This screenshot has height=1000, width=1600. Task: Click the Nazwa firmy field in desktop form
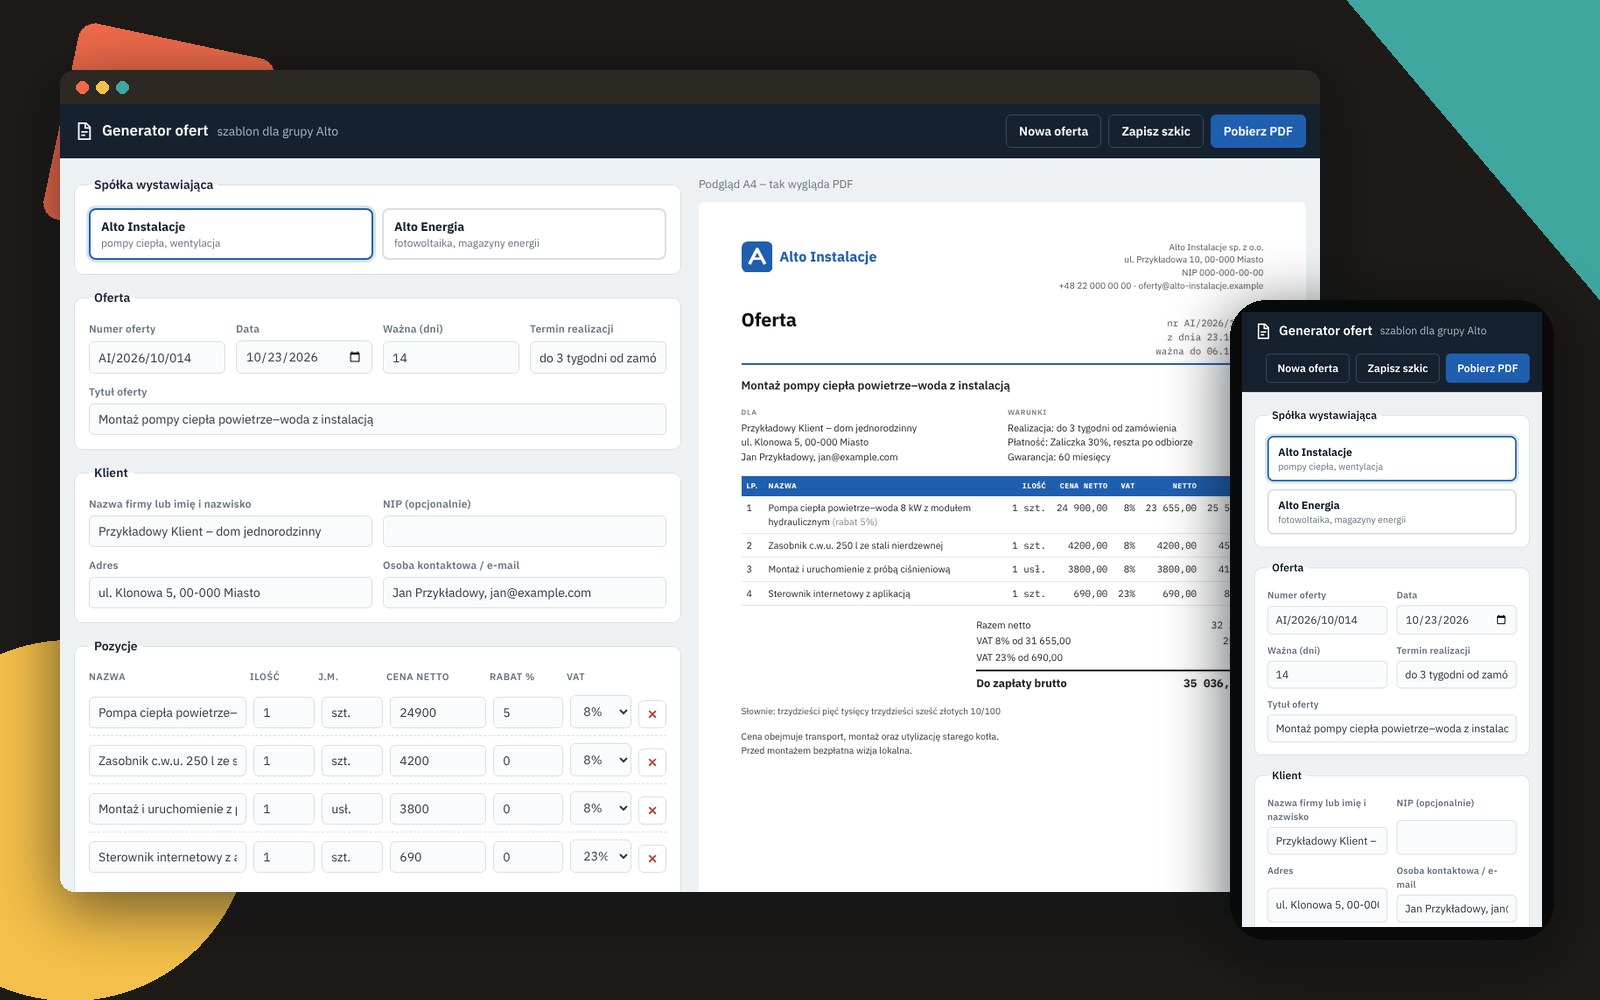click(x=230, y=531)
